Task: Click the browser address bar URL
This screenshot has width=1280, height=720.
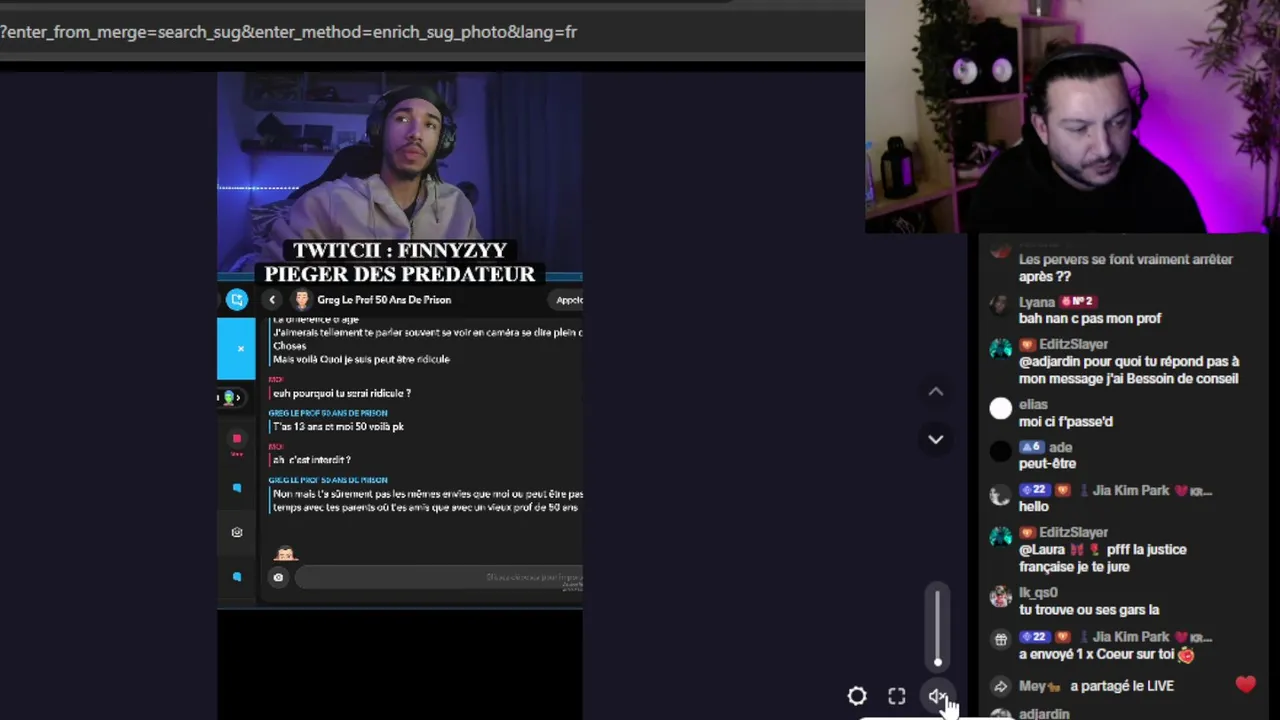Action: pyautogui.click(x=289, y=32)
